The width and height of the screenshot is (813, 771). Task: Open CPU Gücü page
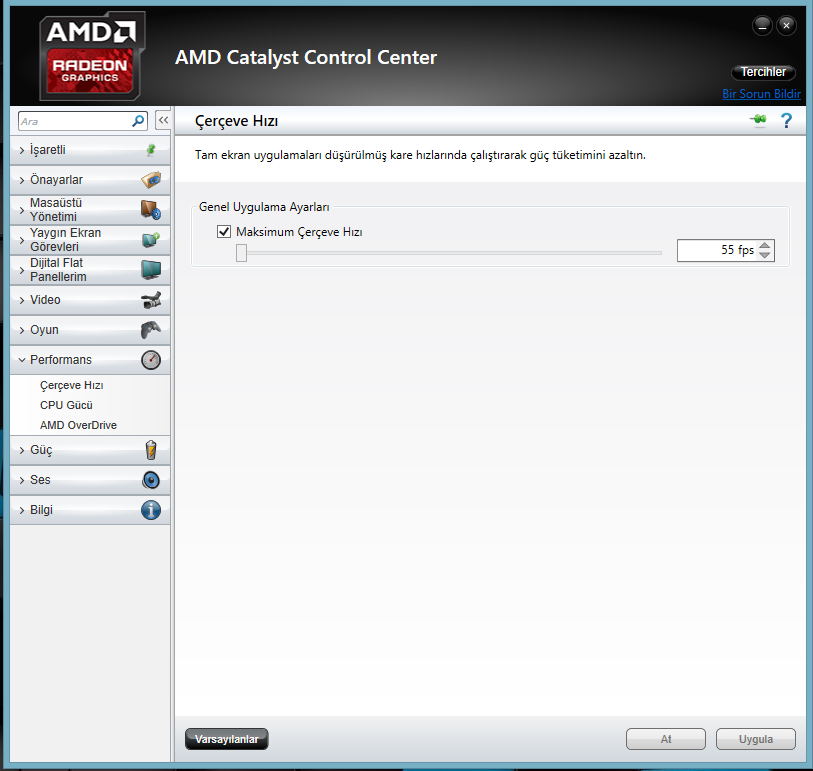tap(66, 405)
